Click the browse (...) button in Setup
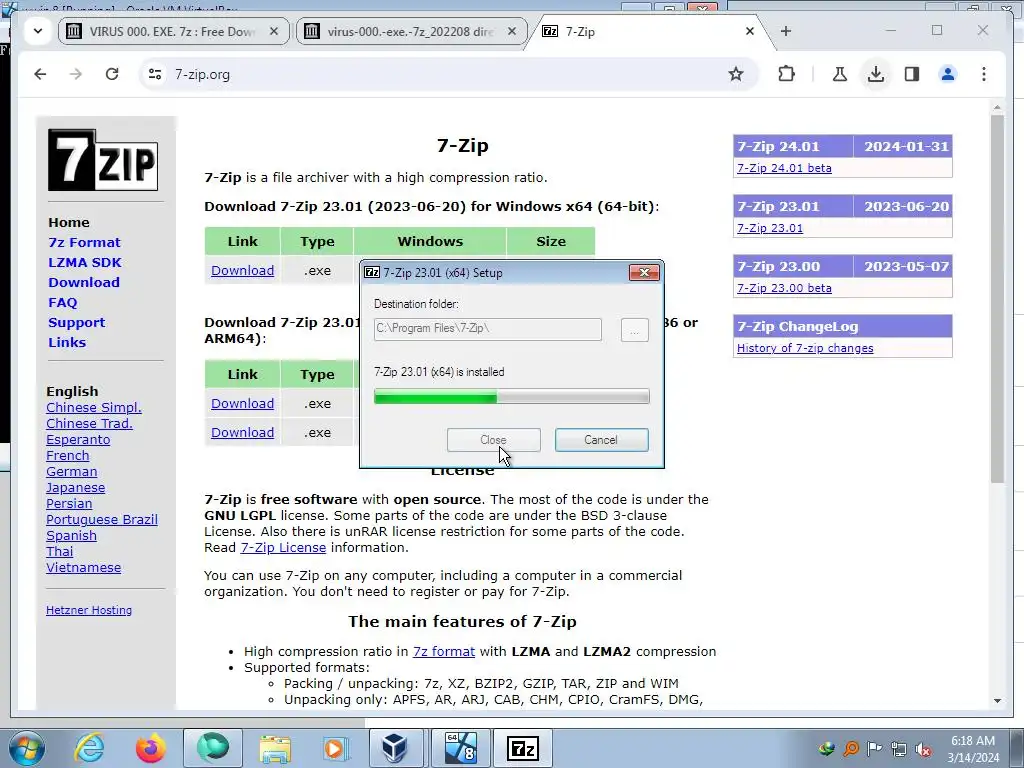 (634, 330)
